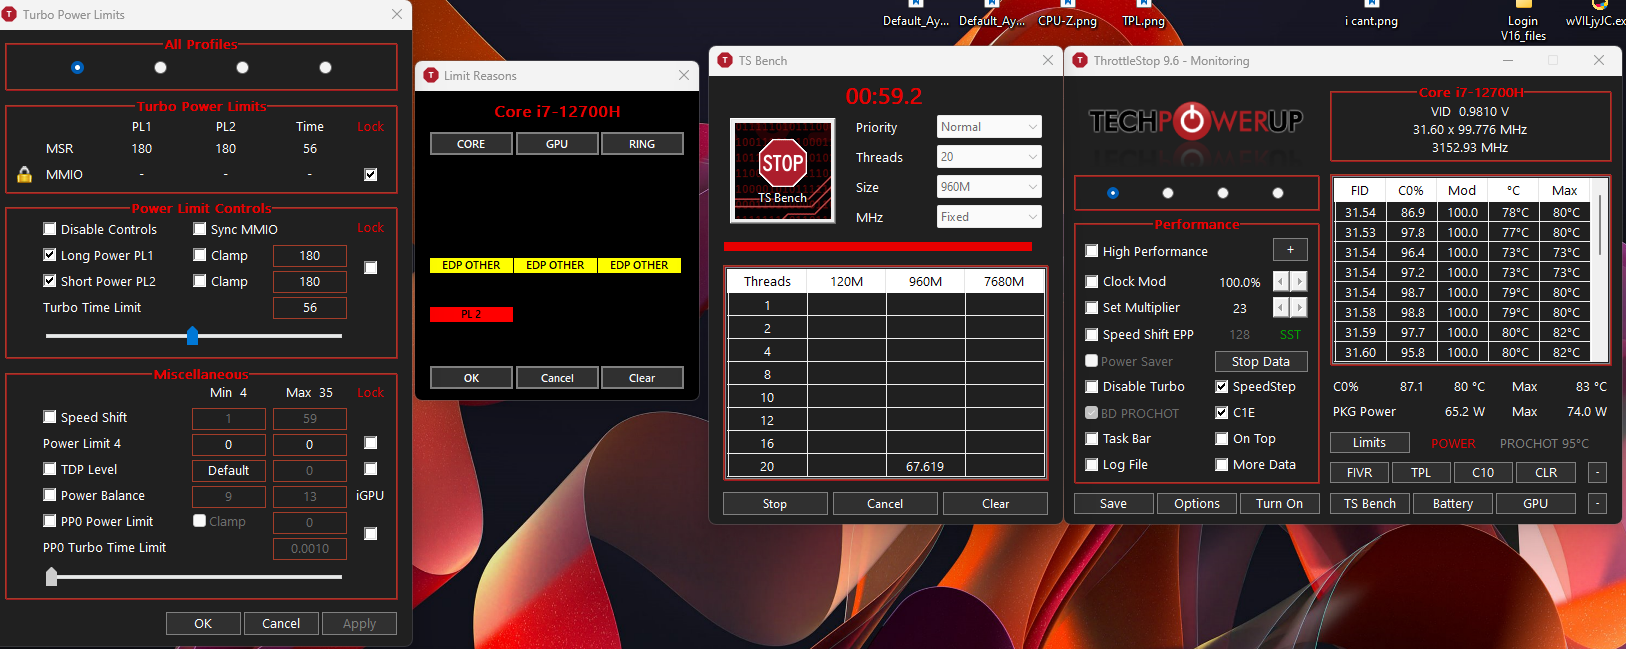Click the MMIO padlock icon
Screen dimensions: 1626x649
(x=24, y=175)
